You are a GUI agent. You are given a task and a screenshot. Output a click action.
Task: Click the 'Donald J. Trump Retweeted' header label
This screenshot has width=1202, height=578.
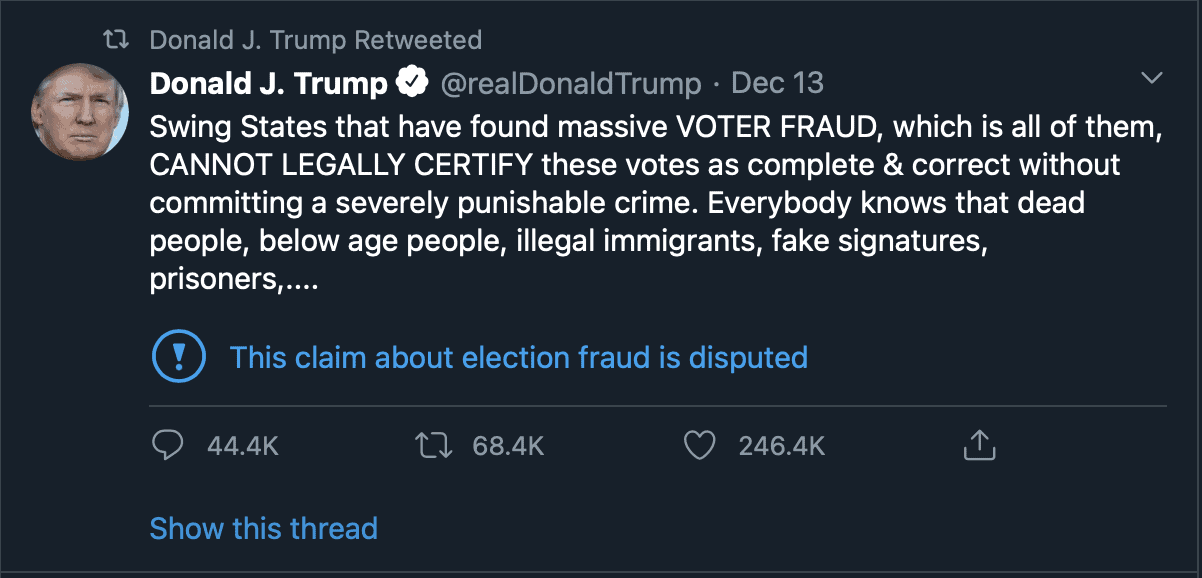pyautogui.click(x=316, y=39)
